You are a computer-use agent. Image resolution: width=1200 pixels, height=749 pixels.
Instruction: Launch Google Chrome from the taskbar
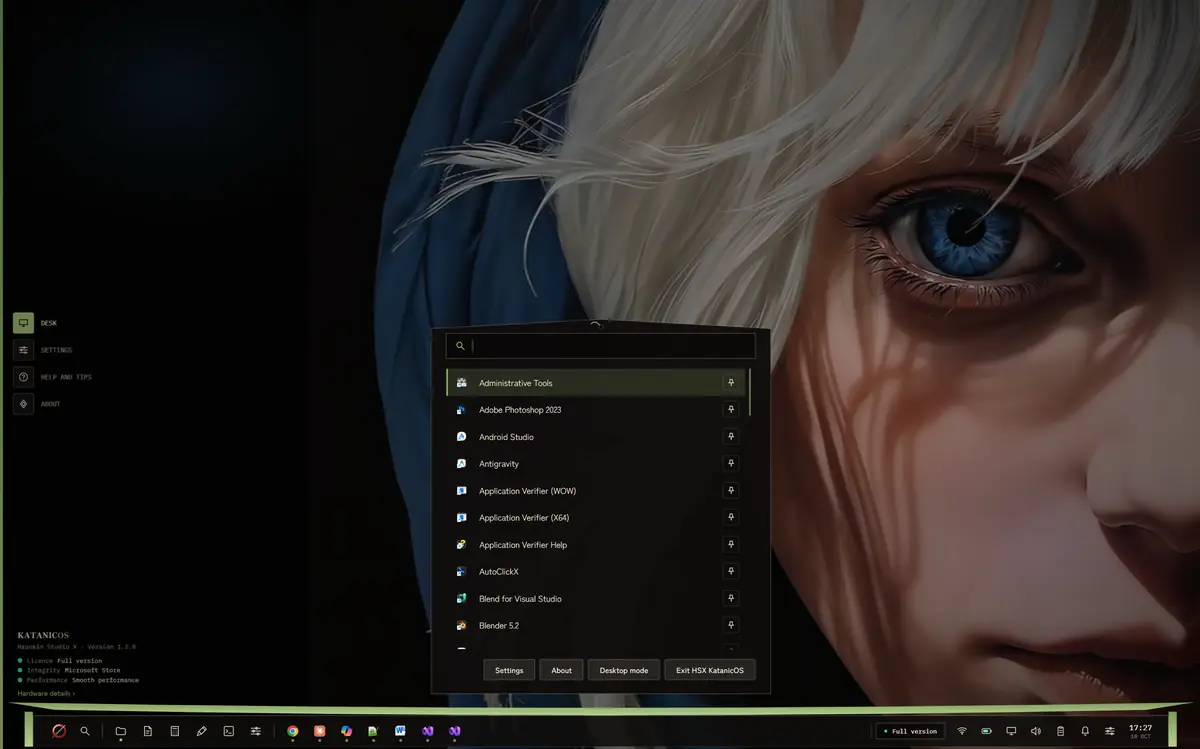pos(293,731)
